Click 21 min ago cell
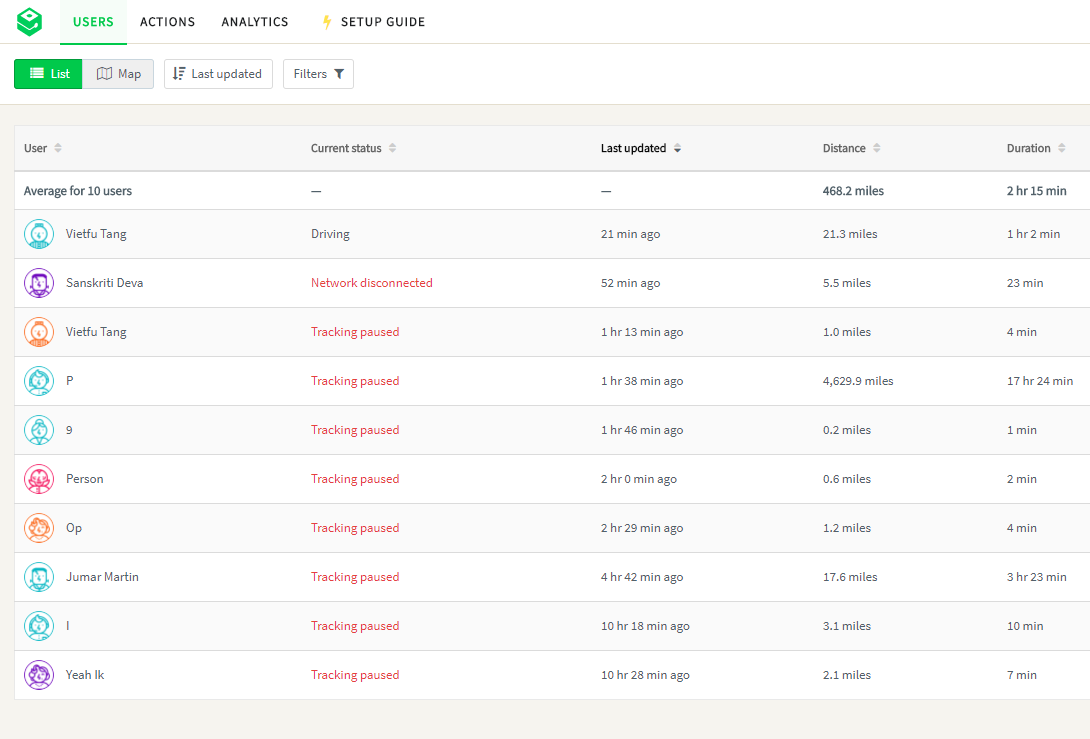Viewport: 1090px width, 739px height. (631, 234)
